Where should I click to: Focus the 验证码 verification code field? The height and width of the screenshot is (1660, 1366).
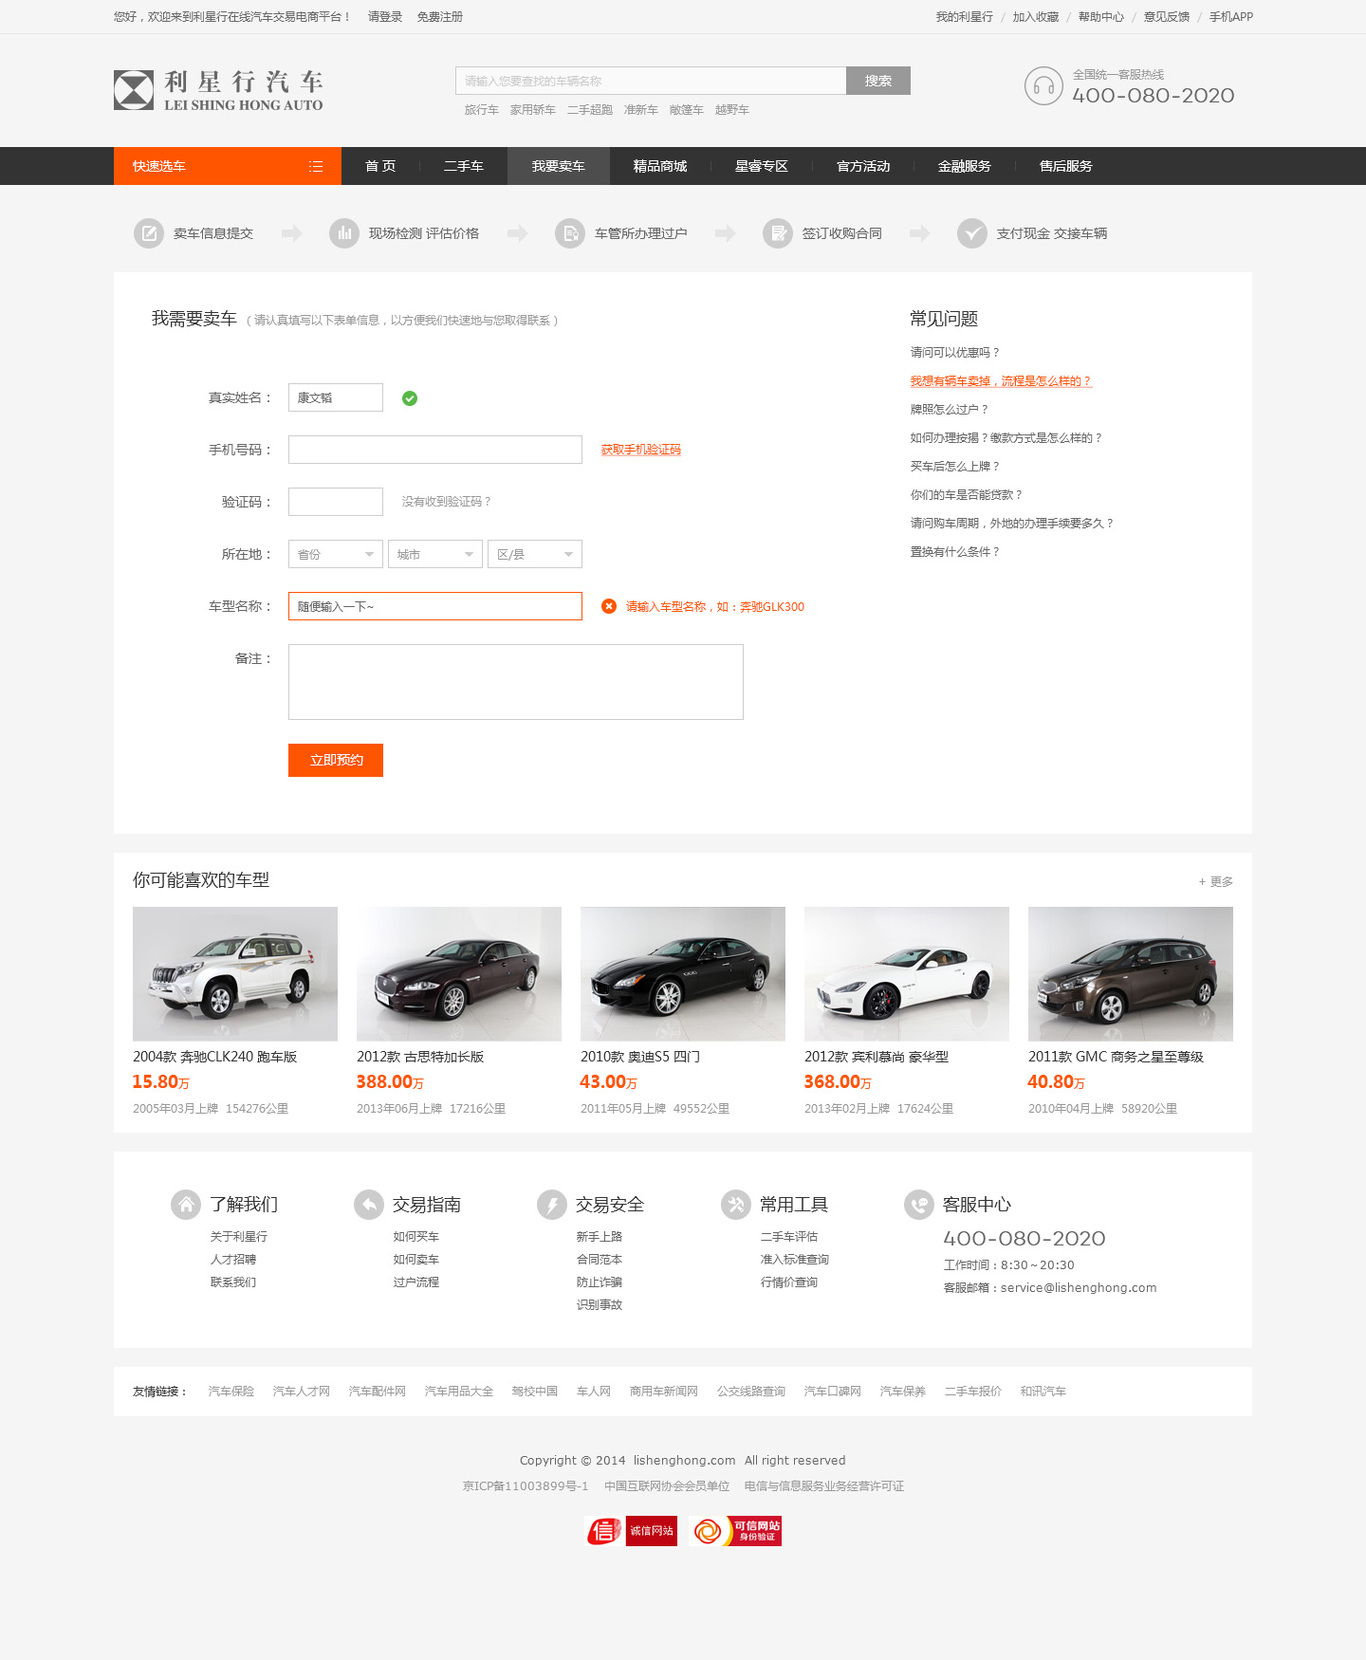335,502
